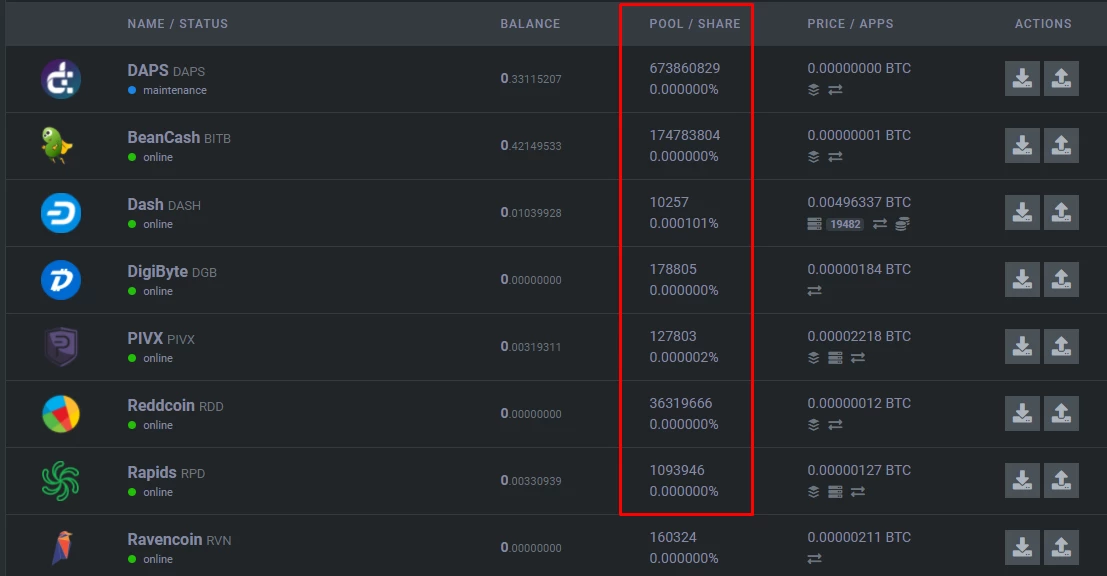Click the DigiByte coin logo
1107x576 pixels.
(61, 280)
